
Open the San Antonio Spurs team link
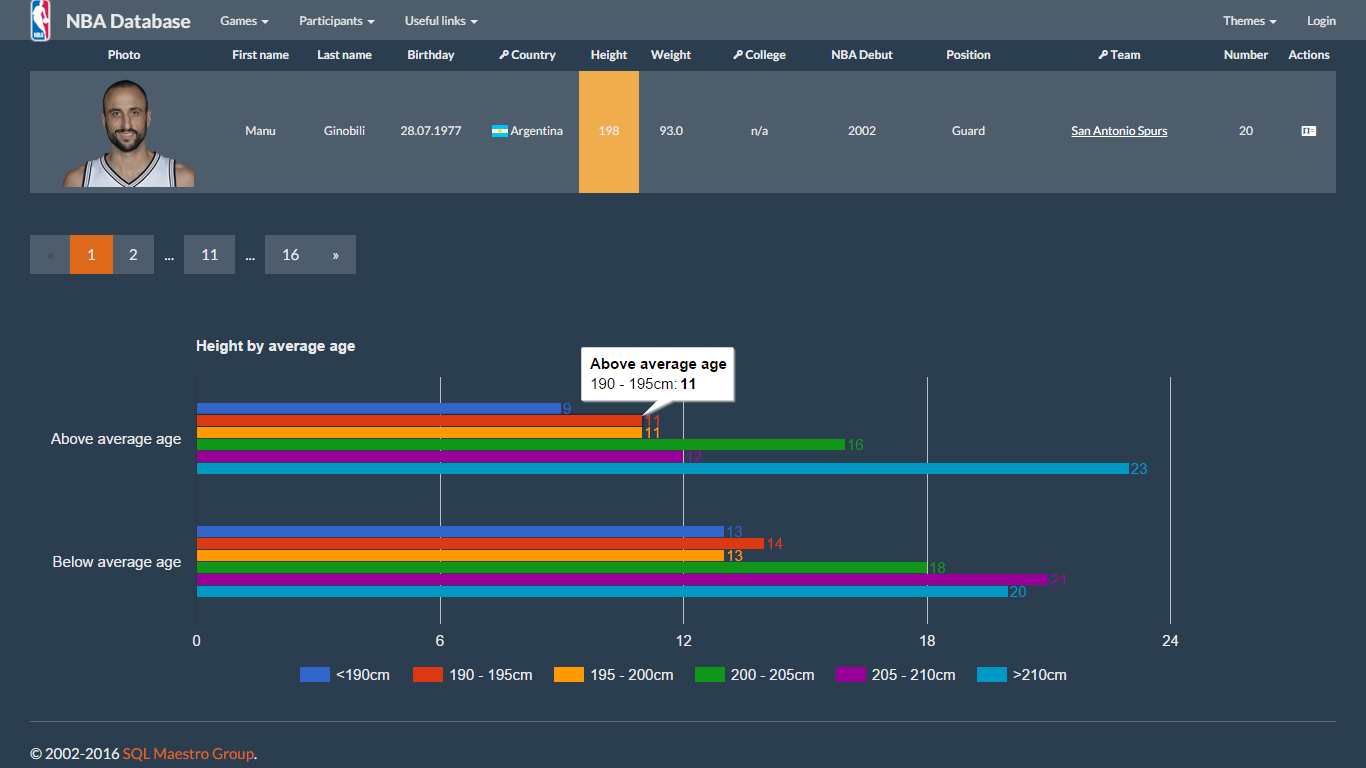[x=1119, y=131]
